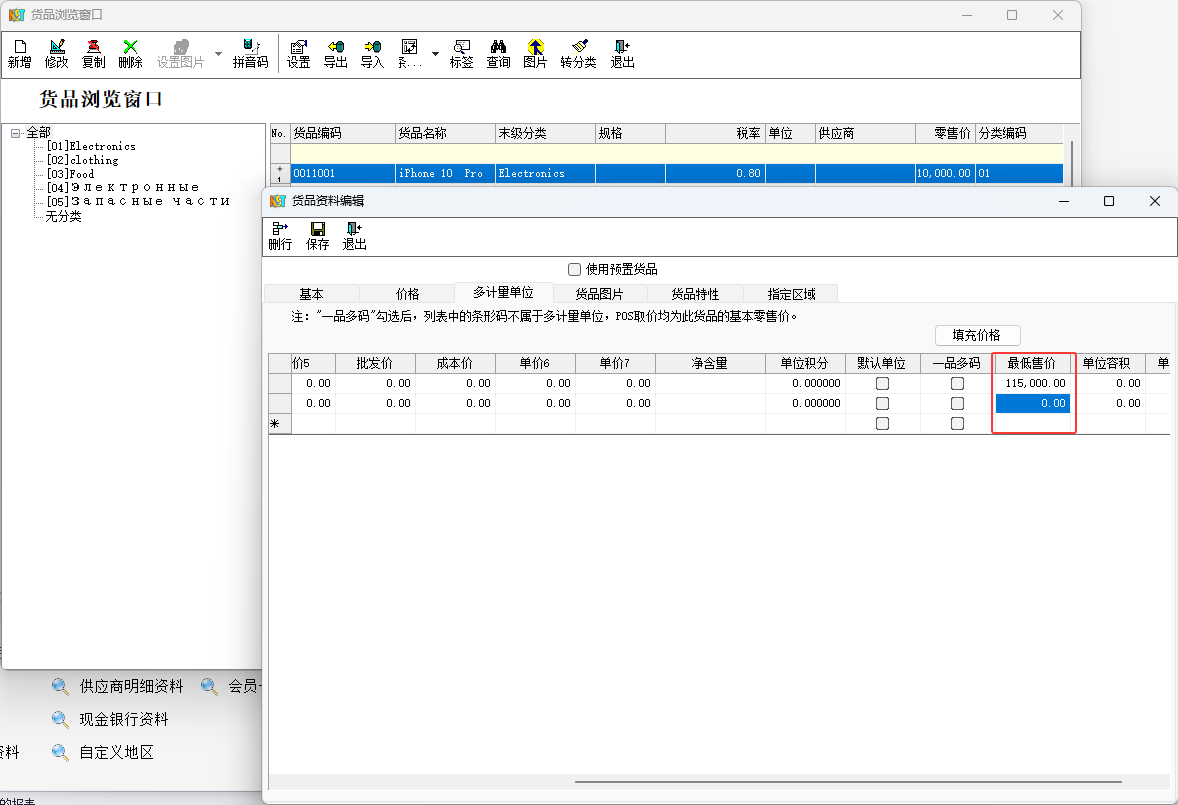Open 设置 (settings) in browse window toolbar

(x=298, y=54)
